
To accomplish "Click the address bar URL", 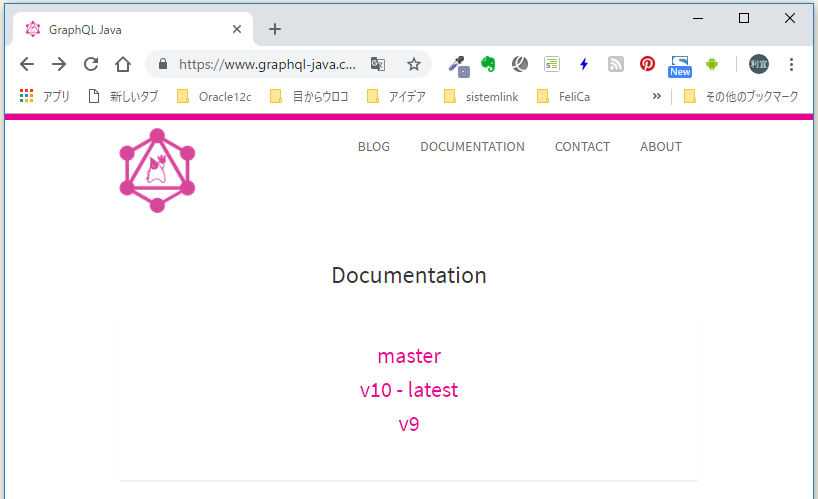I will [x=267, y=64].
